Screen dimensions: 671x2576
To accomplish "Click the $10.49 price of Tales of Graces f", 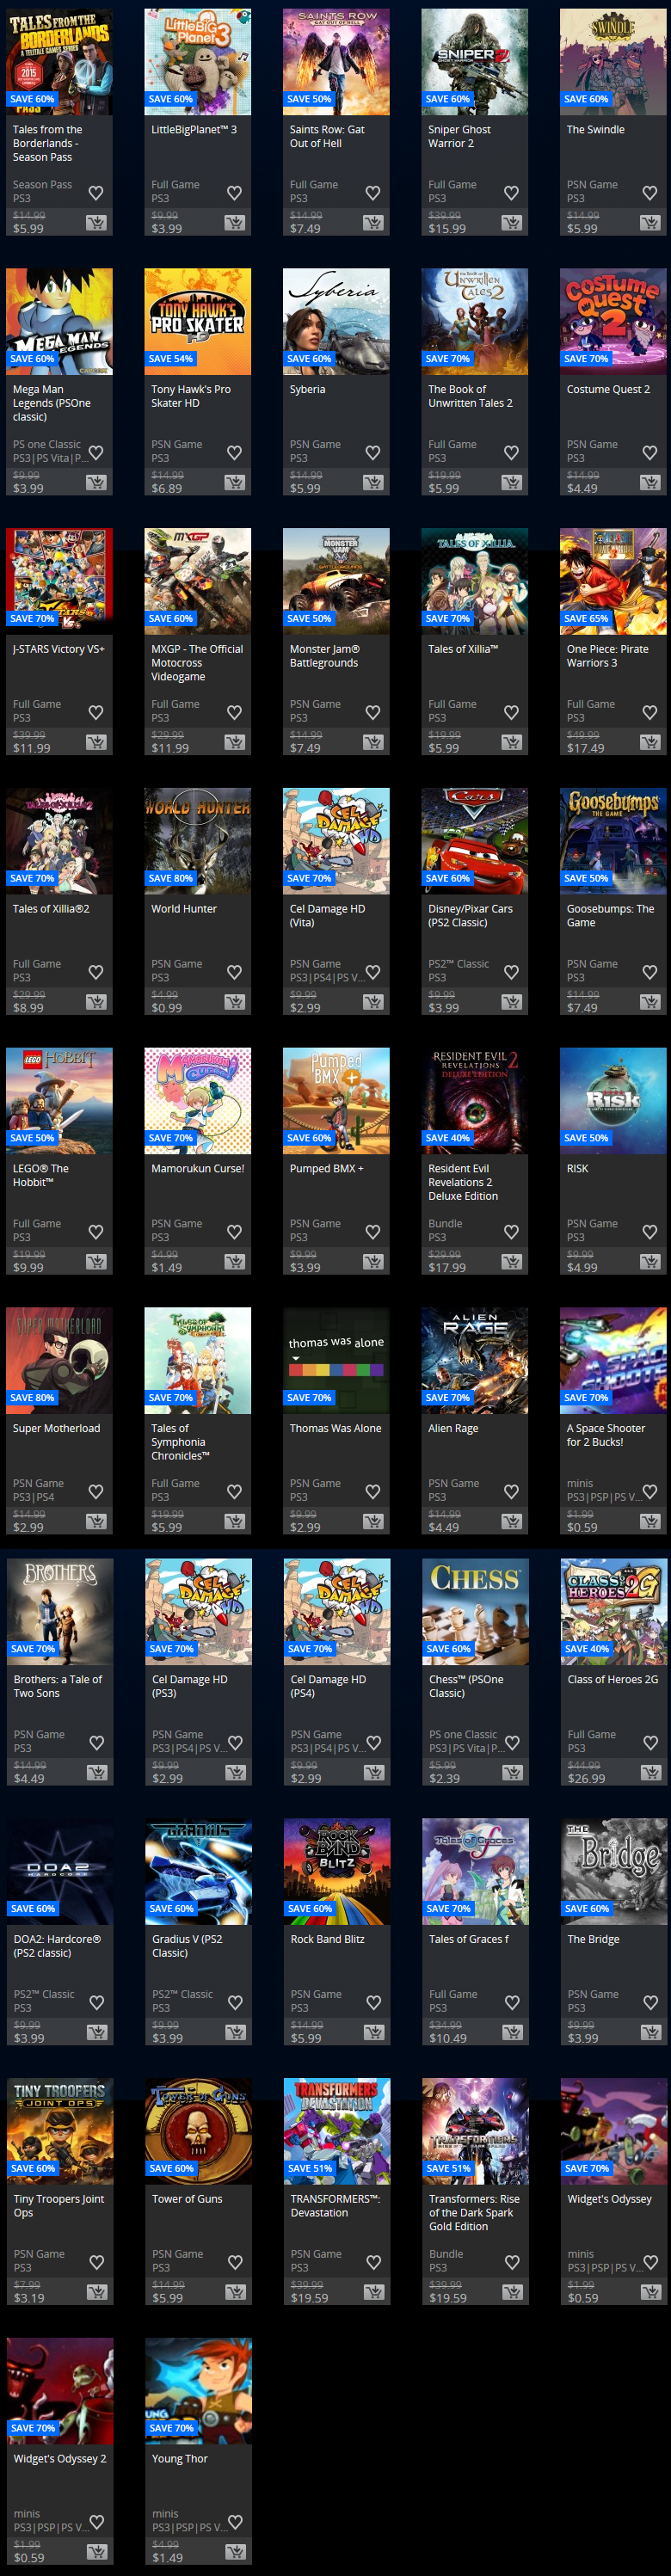I will tap(447, 2039).
